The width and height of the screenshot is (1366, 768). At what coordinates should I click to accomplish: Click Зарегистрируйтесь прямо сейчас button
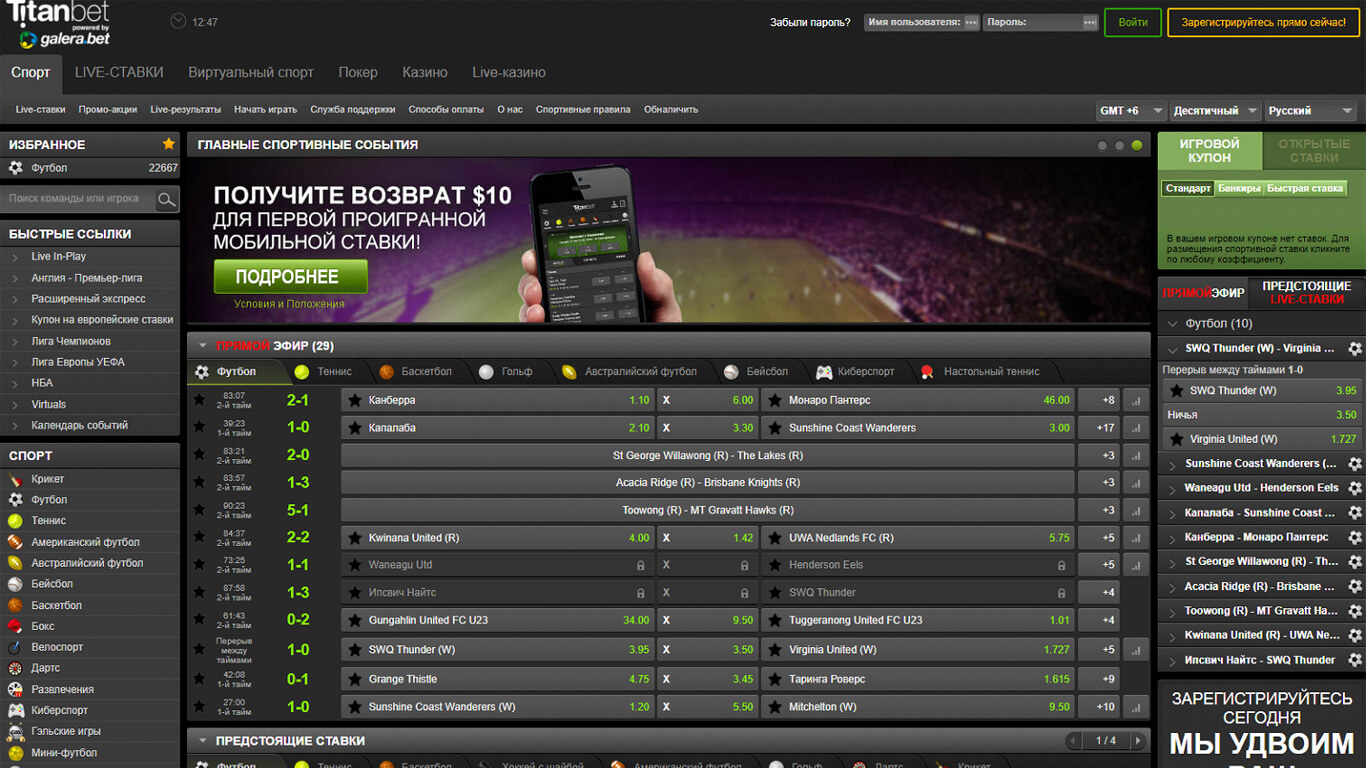(x=1262, y=22)
